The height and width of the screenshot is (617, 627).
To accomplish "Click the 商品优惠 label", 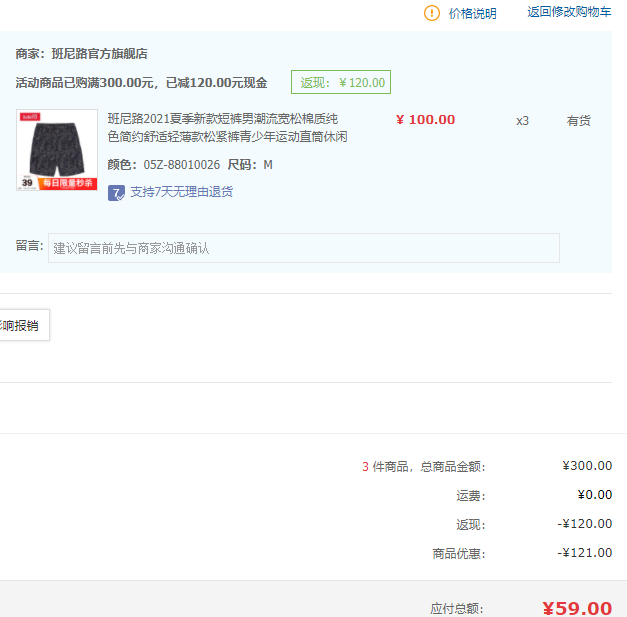I will (x=459, y=554).
